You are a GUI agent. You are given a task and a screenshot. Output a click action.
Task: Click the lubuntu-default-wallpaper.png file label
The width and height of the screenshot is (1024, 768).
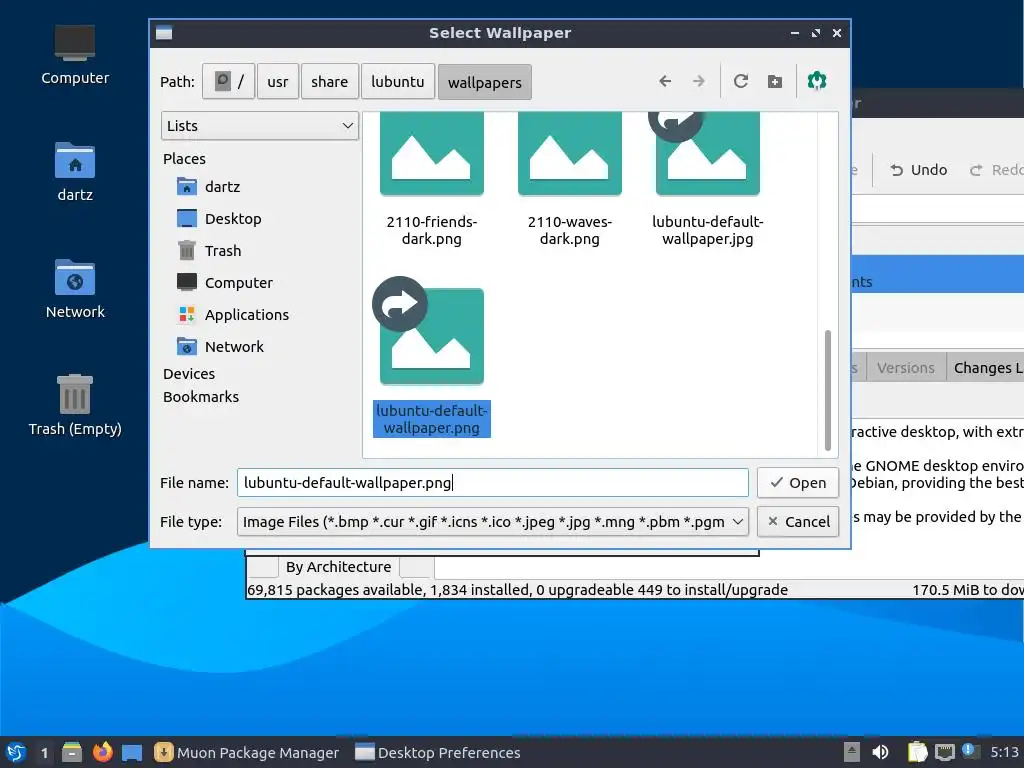tap(432, 419)
